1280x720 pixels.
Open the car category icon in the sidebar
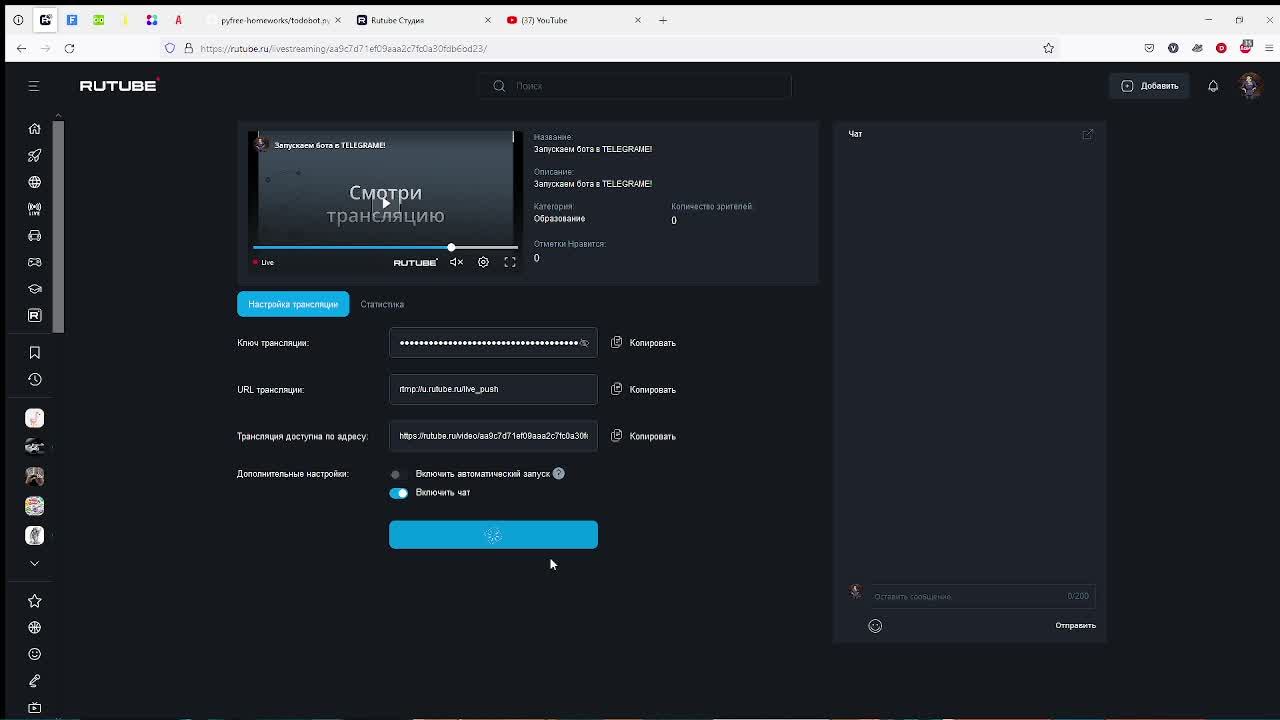pos(34,236)
